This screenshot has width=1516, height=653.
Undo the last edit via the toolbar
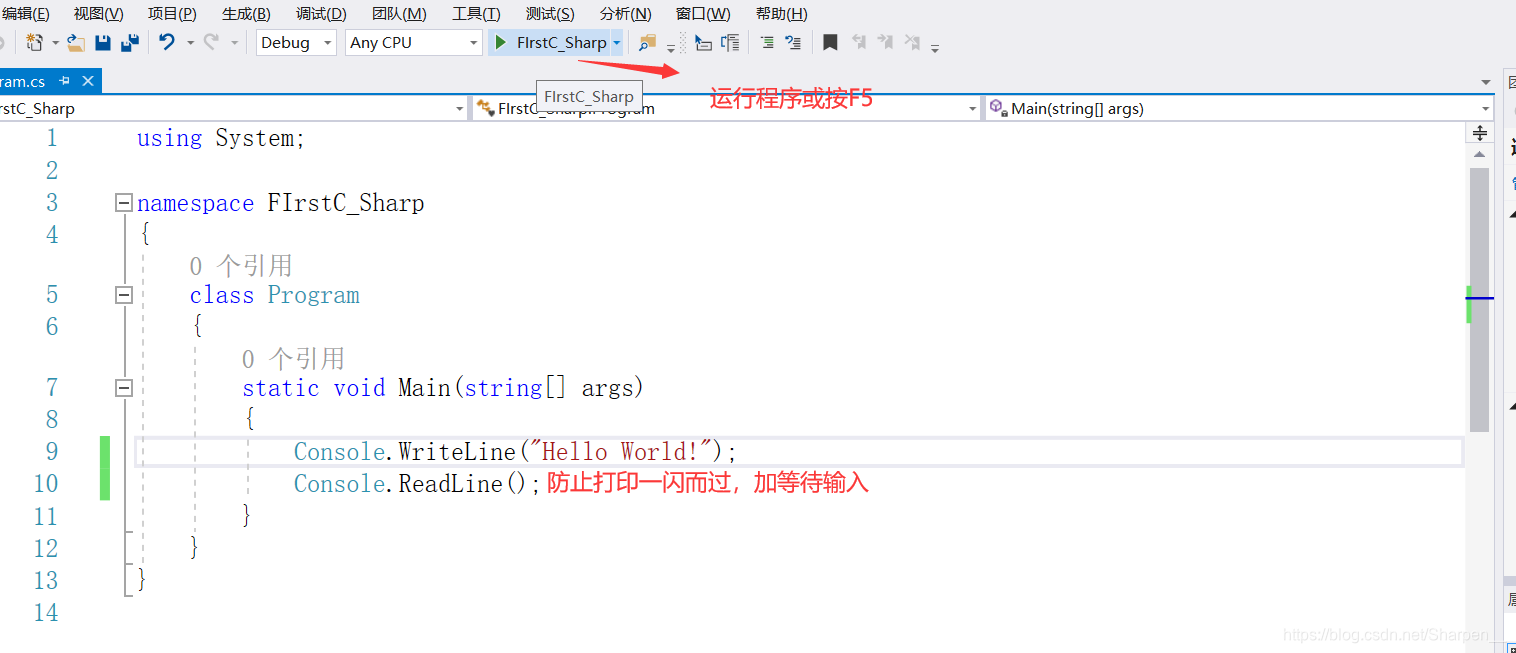point(167,42)
